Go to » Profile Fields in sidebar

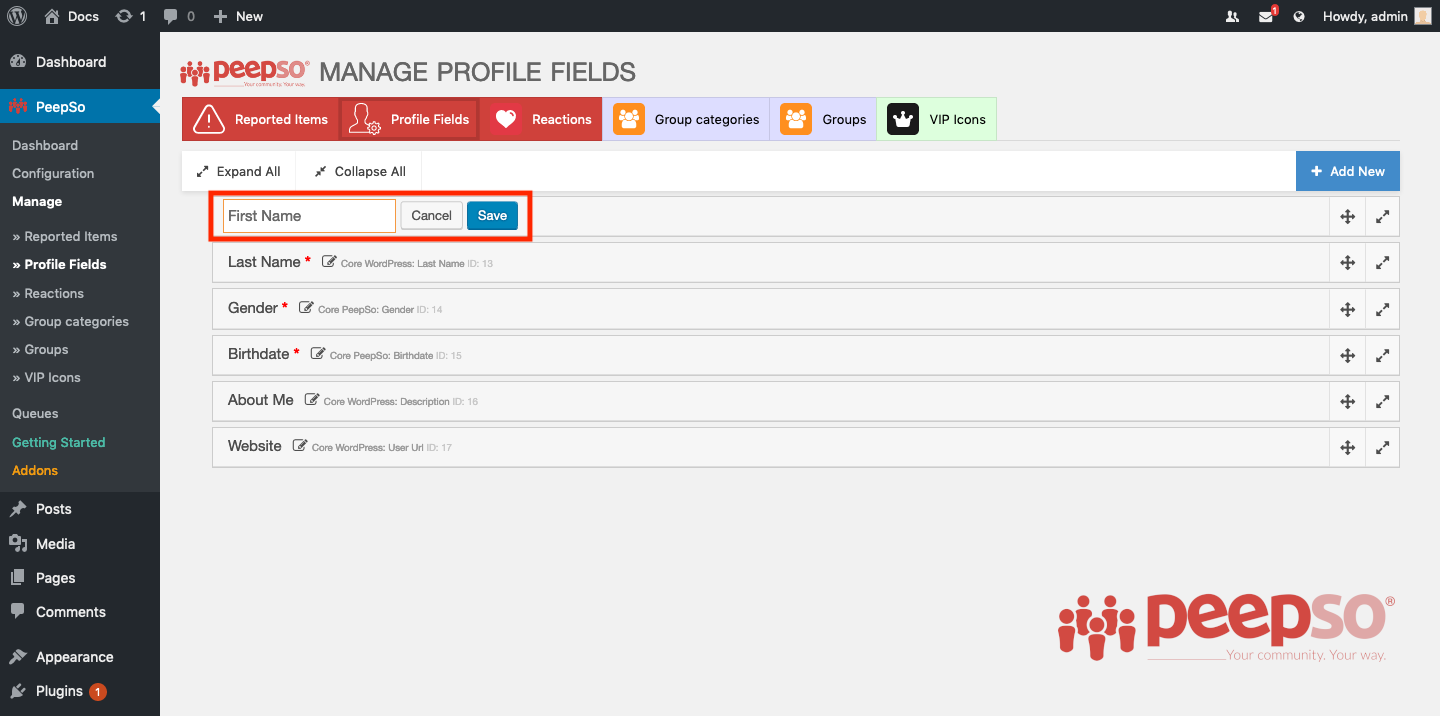59,264
